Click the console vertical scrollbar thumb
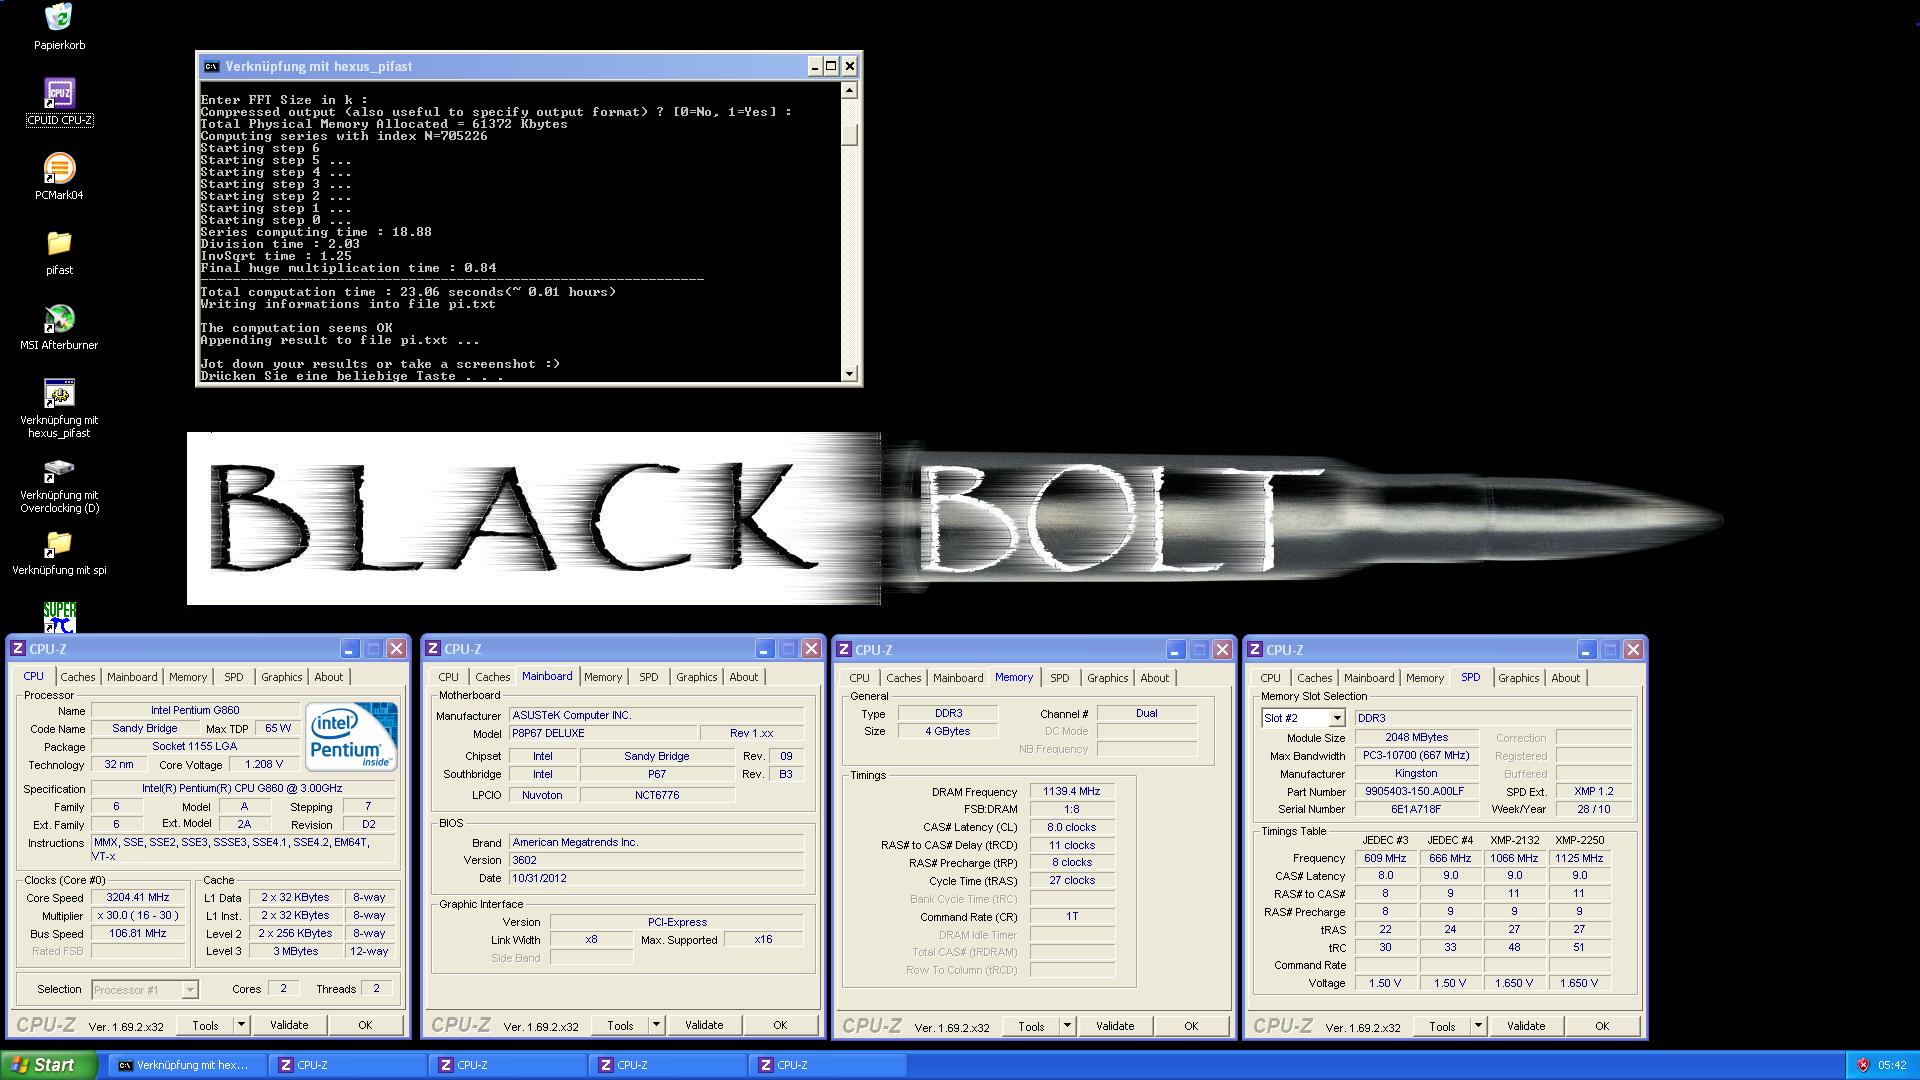The width and height of the screenshot is (1920, 1080). pyautogui.click(x=850, y=134)
